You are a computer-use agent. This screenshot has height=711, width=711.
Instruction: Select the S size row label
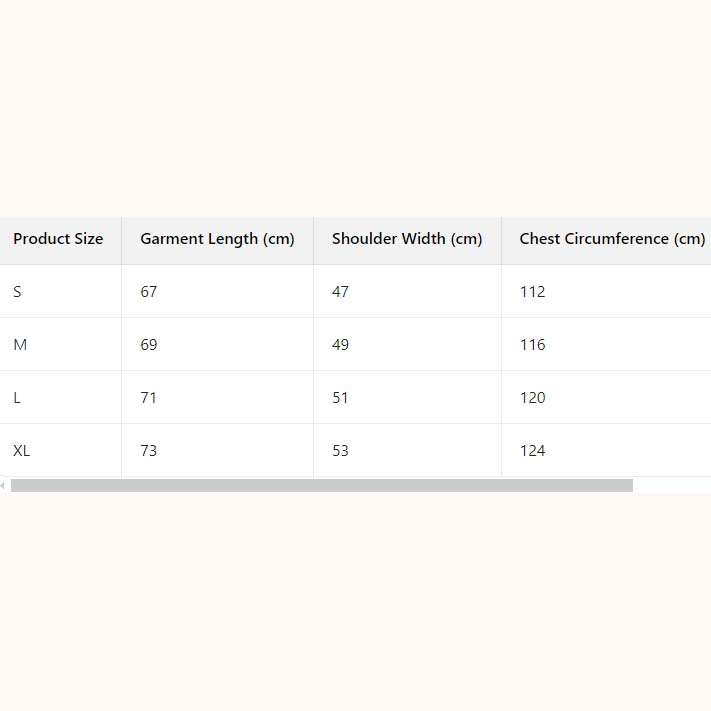point(17,292)
